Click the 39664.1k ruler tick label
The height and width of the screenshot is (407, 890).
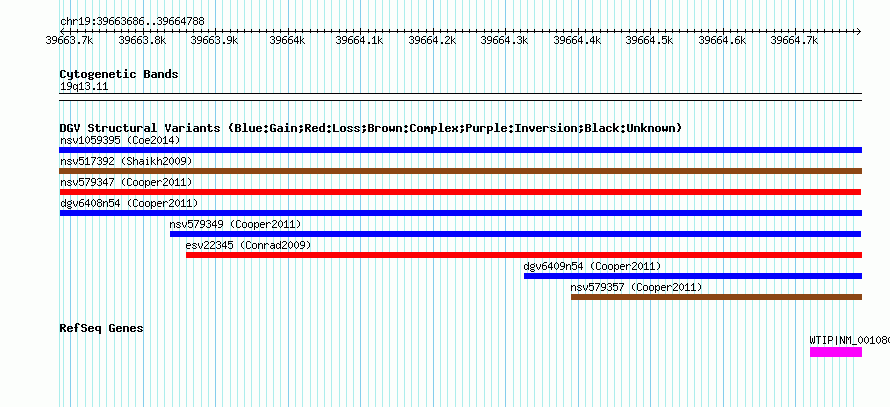[360, 40]
